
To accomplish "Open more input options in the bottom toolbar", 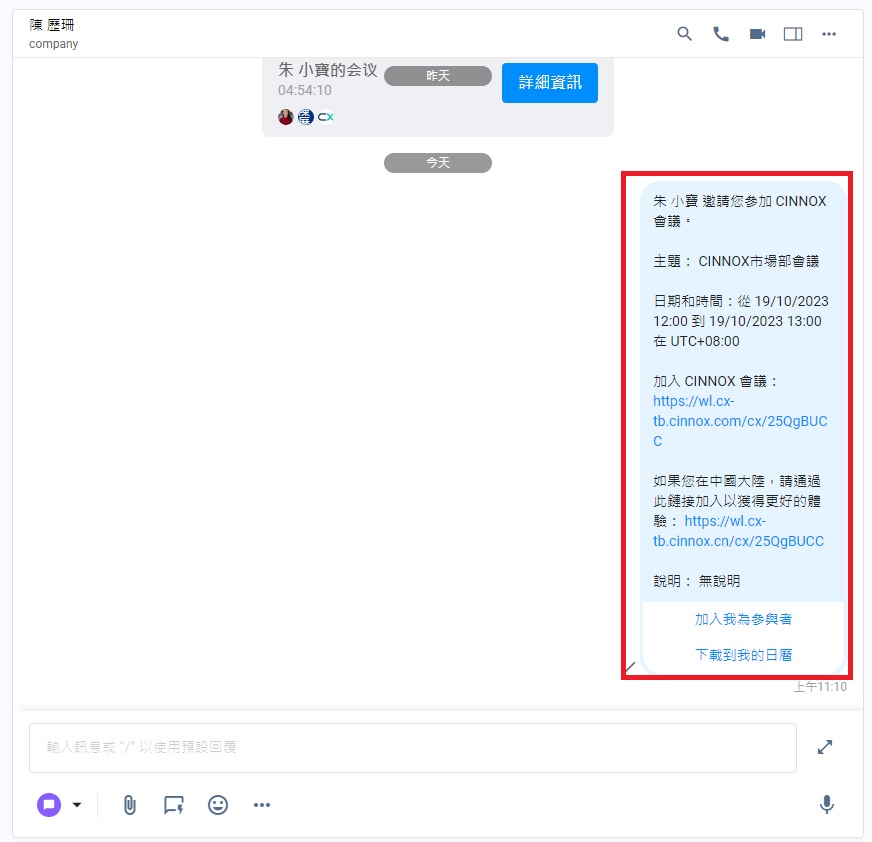I will [261, 804].
